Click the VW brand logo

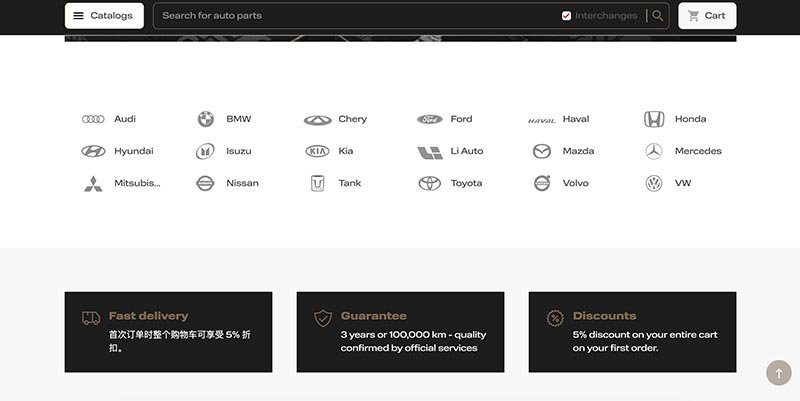click(654, 183)
